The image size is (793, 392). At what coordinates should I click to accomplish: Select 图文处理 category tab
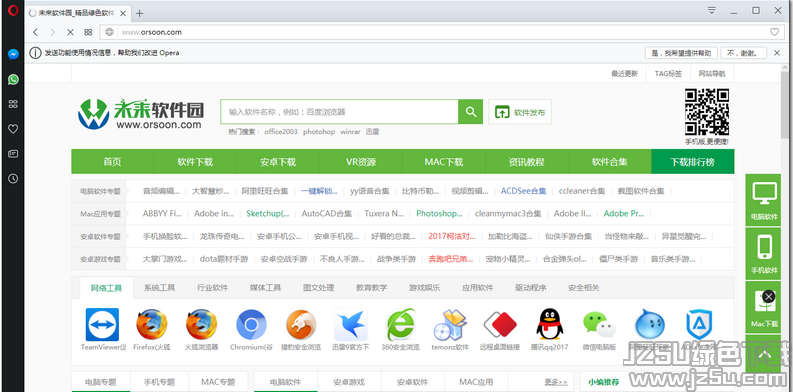(x=319, y=288)
